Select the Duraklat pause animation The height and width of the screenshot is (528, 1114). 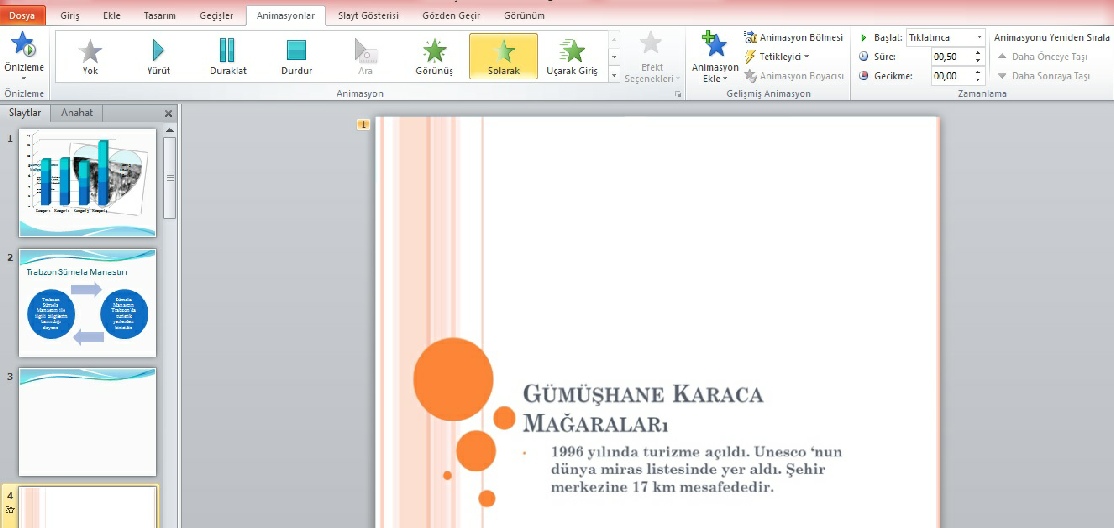(227, 57)
